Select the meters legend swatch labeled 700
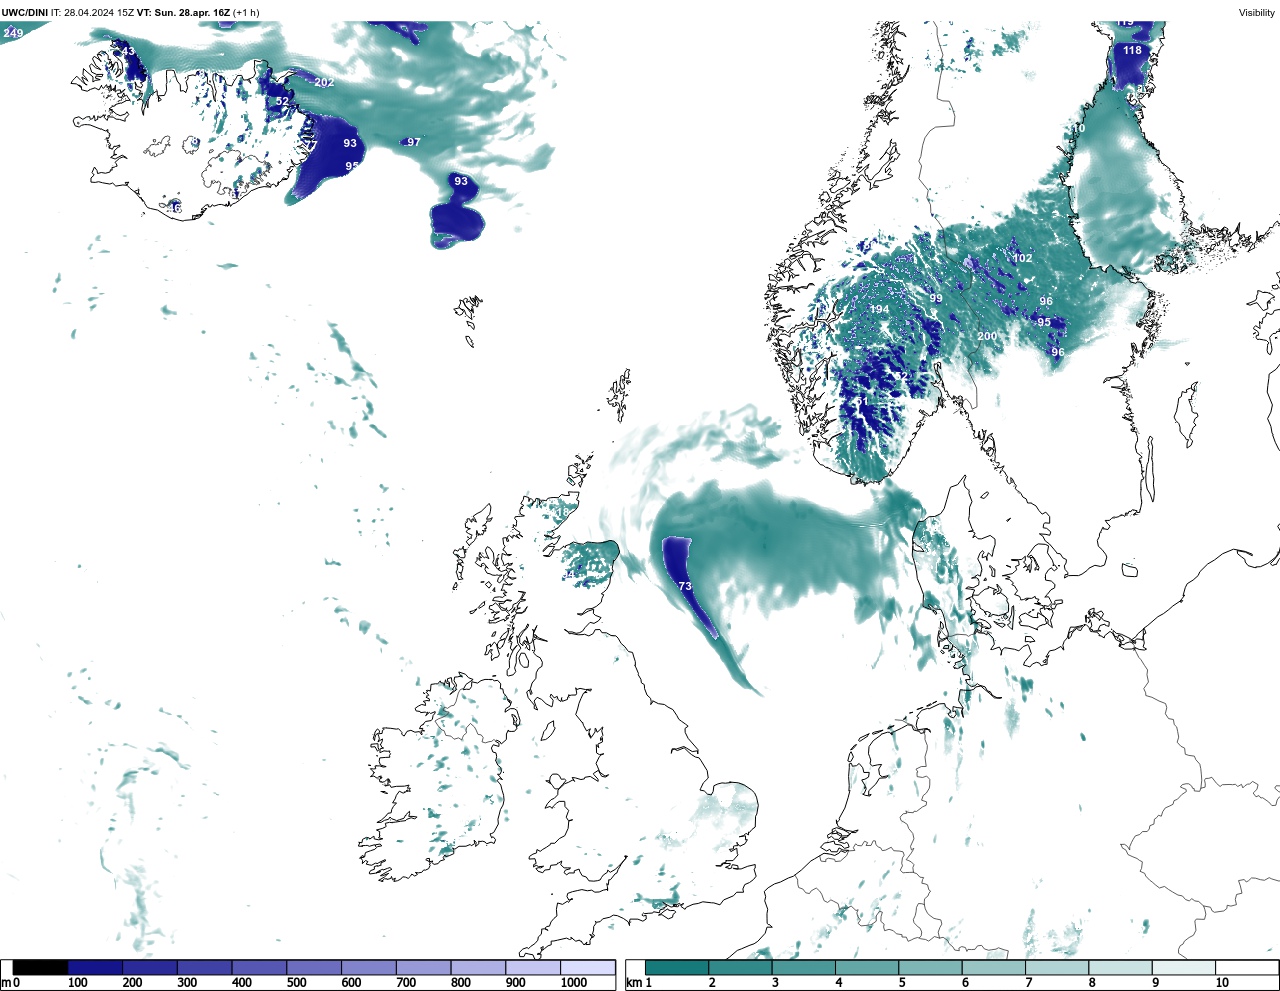The image size is (1280, 991). tap(423, 967)
